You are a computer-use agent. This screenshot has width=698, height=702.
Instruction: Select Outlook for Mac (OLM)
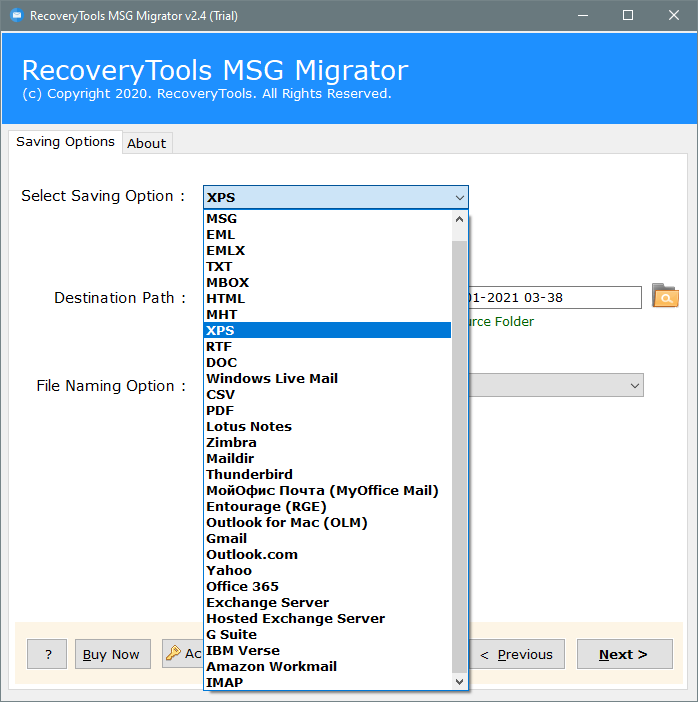pyautogui.click(x=327, y=522)
